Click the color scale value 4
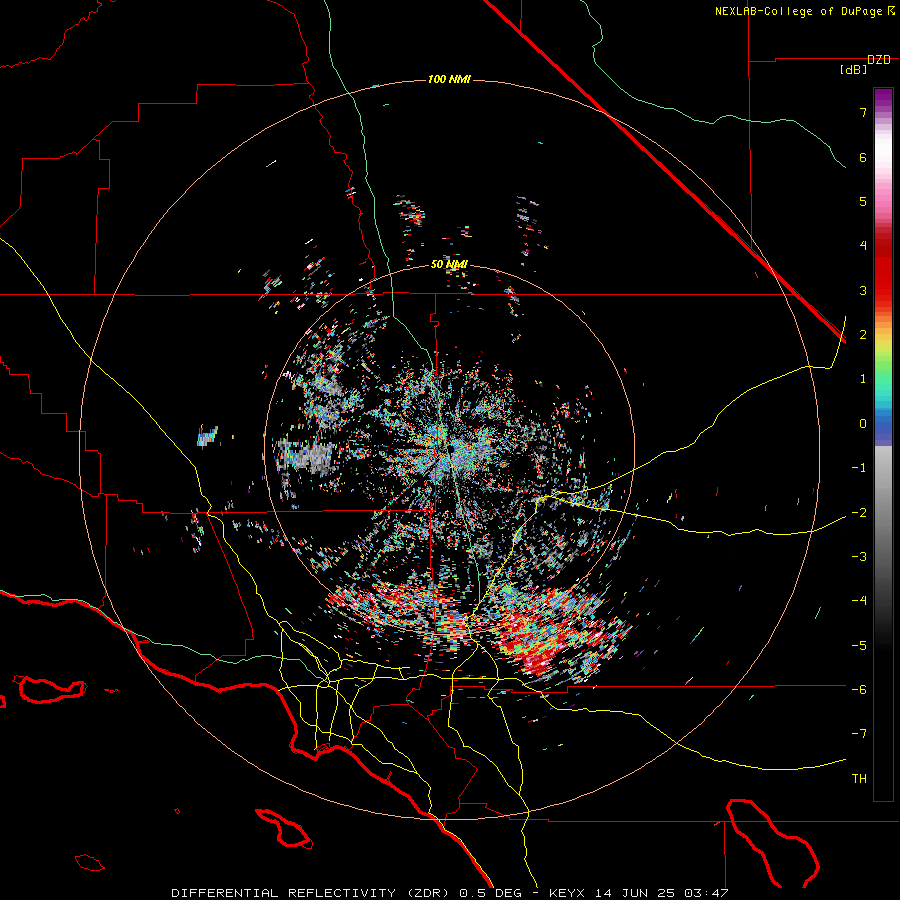 [863, 246]
